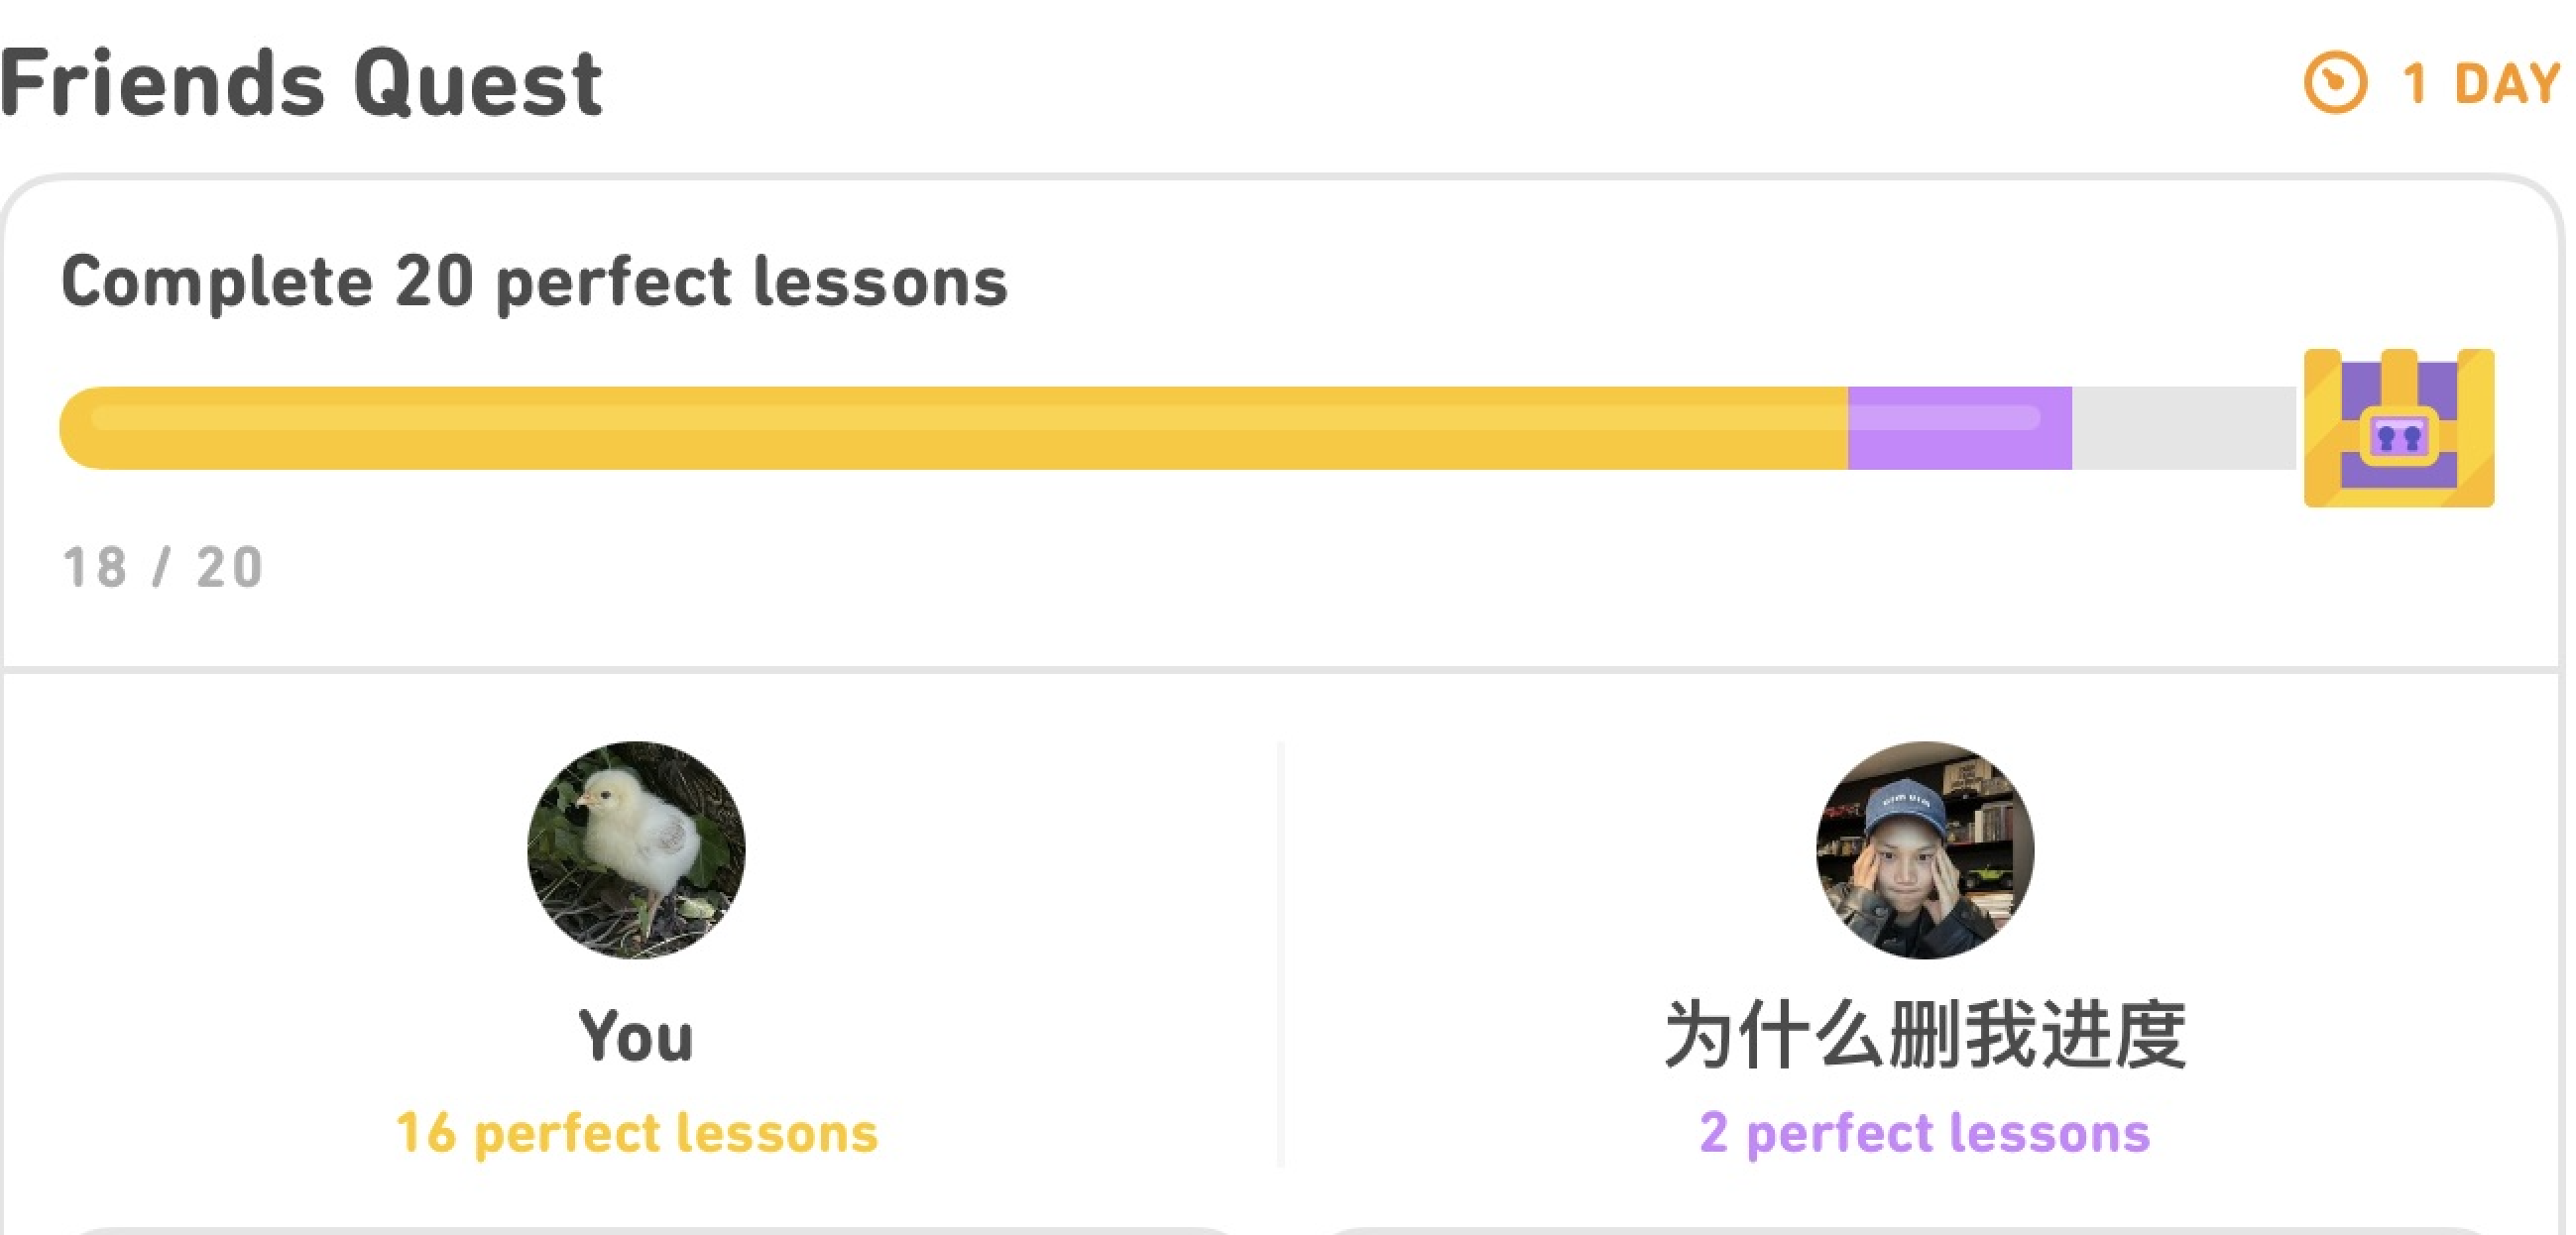Select the "1 DAY" time remaining label

point(2480,84)
